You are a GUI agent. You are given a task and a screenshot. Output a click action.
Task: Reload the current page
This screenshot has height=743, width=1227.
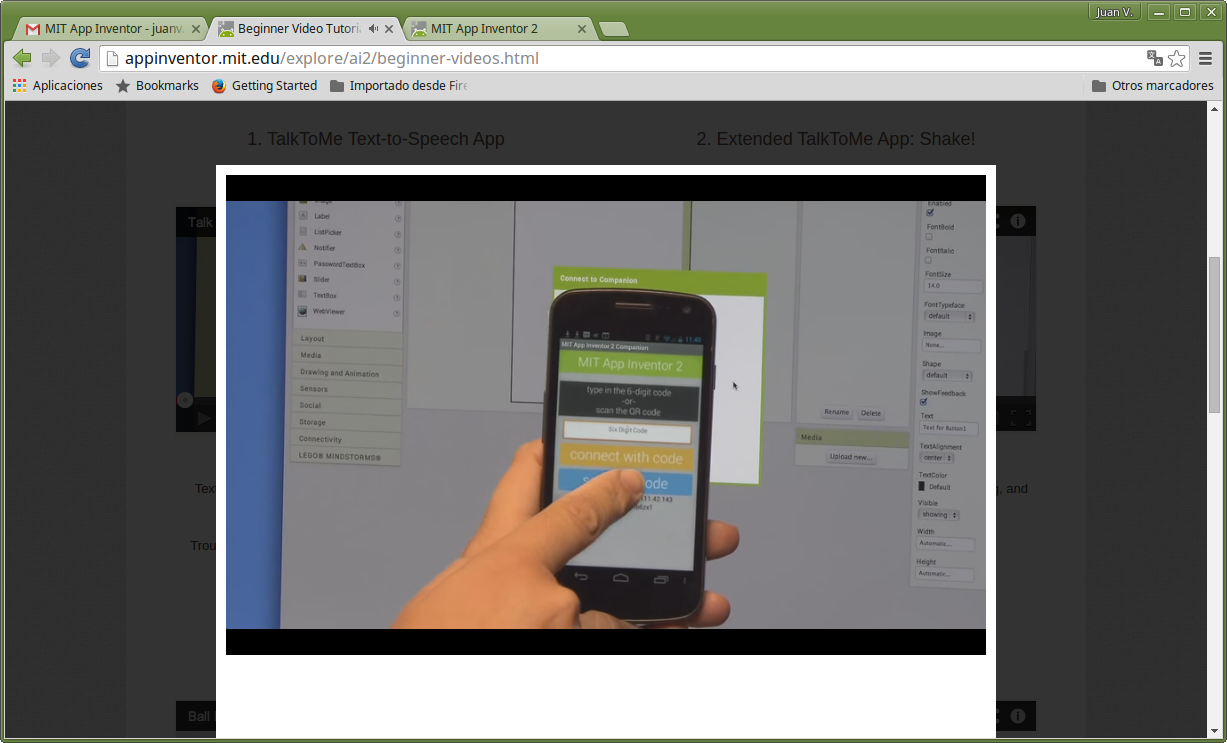point(80,58)
